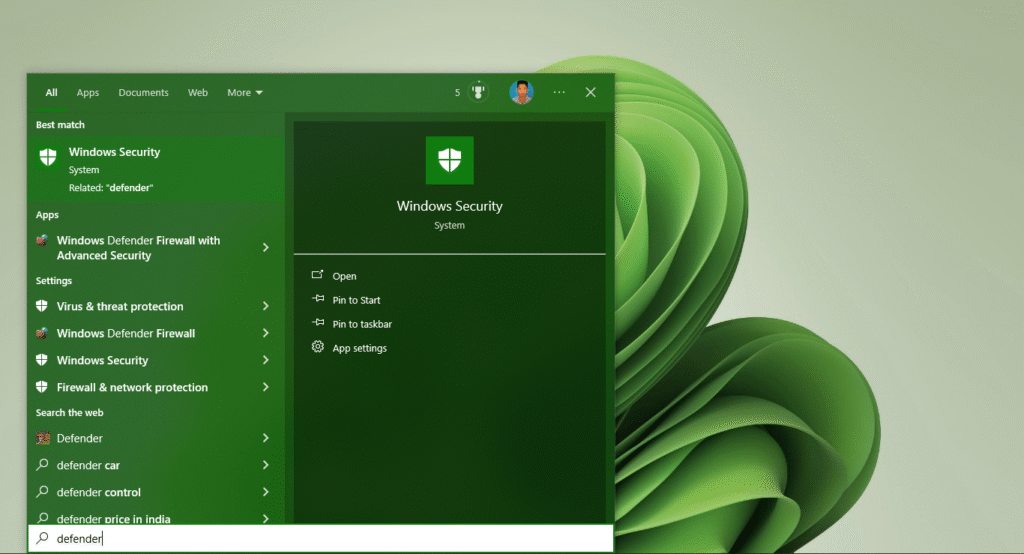The image size is (1024, 554).
Task: Open the three-dot options menu
Action: click(559, 92)
